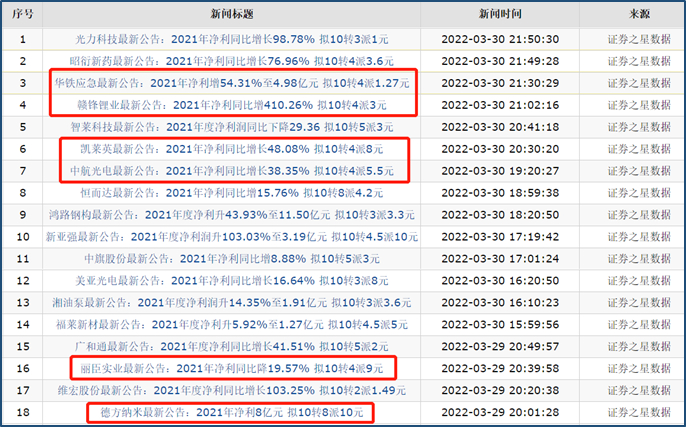Click the 序号 column header
Screen dimensions: 686x427
coord(22,14)
